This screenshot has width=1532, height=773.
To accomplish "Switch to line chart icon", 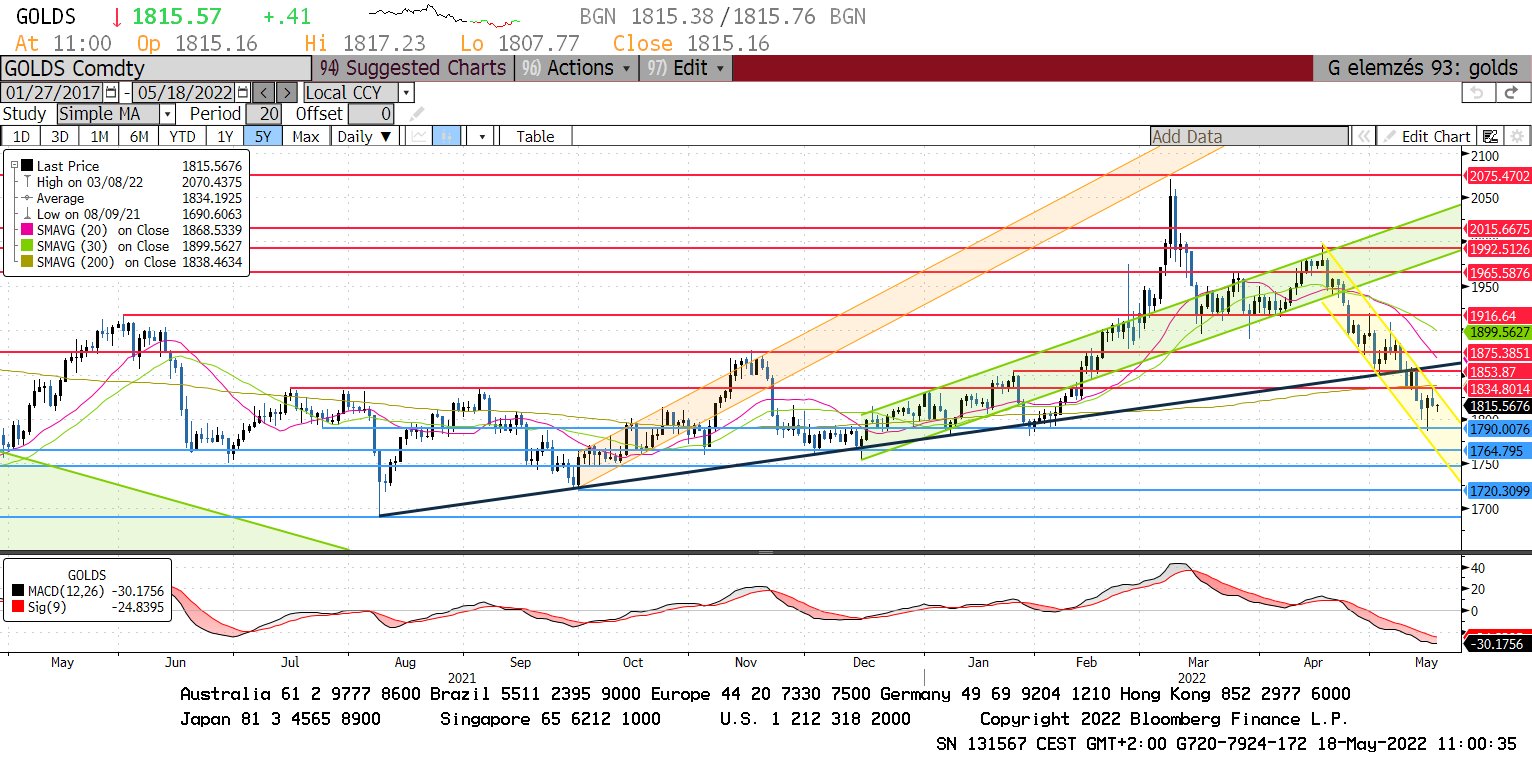I will pos(419,136).
